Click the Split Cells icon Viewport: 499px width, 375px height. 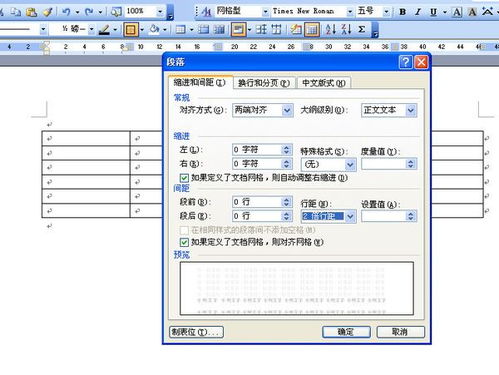tap(219, 30)
